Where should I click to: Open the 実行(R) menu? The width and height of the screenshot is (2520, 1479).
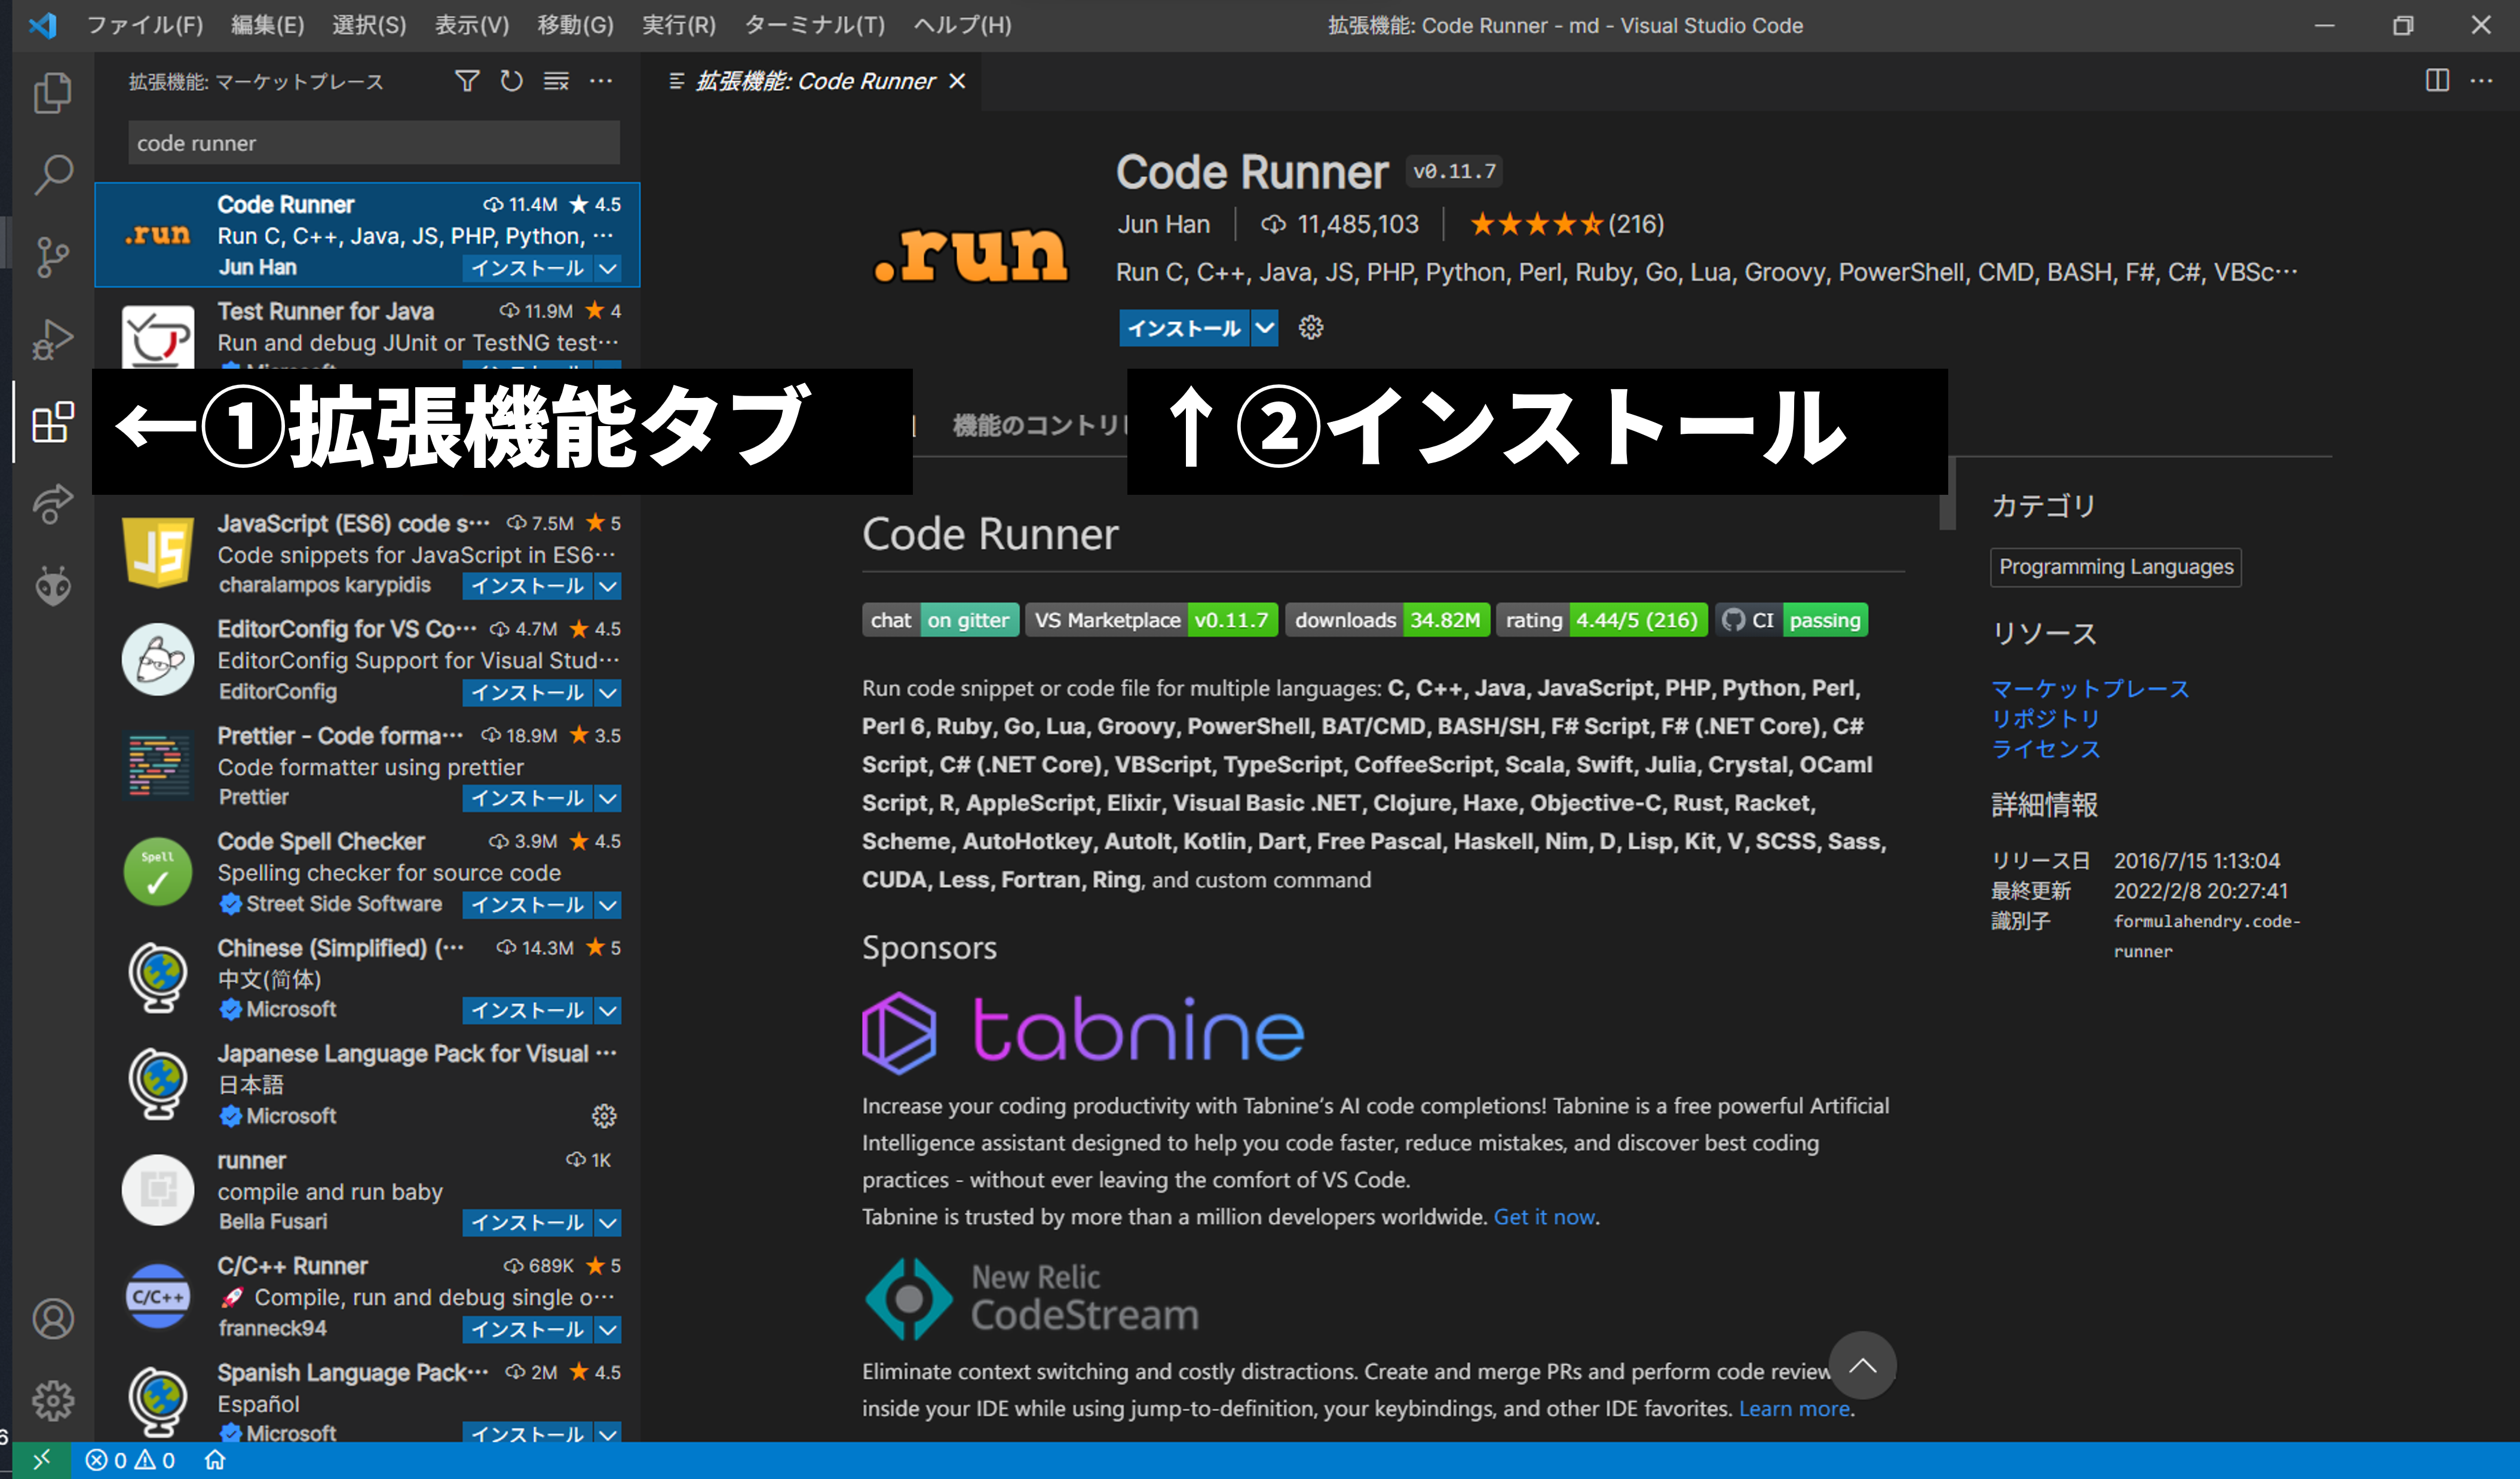point(679,25)
